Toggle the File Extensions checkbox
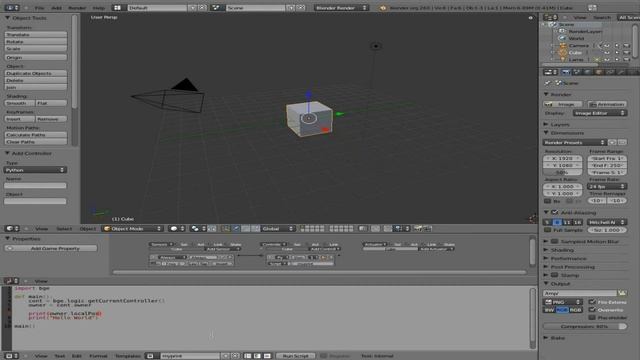Viewport: 640px width, 360px height. (x=592, y=302)
